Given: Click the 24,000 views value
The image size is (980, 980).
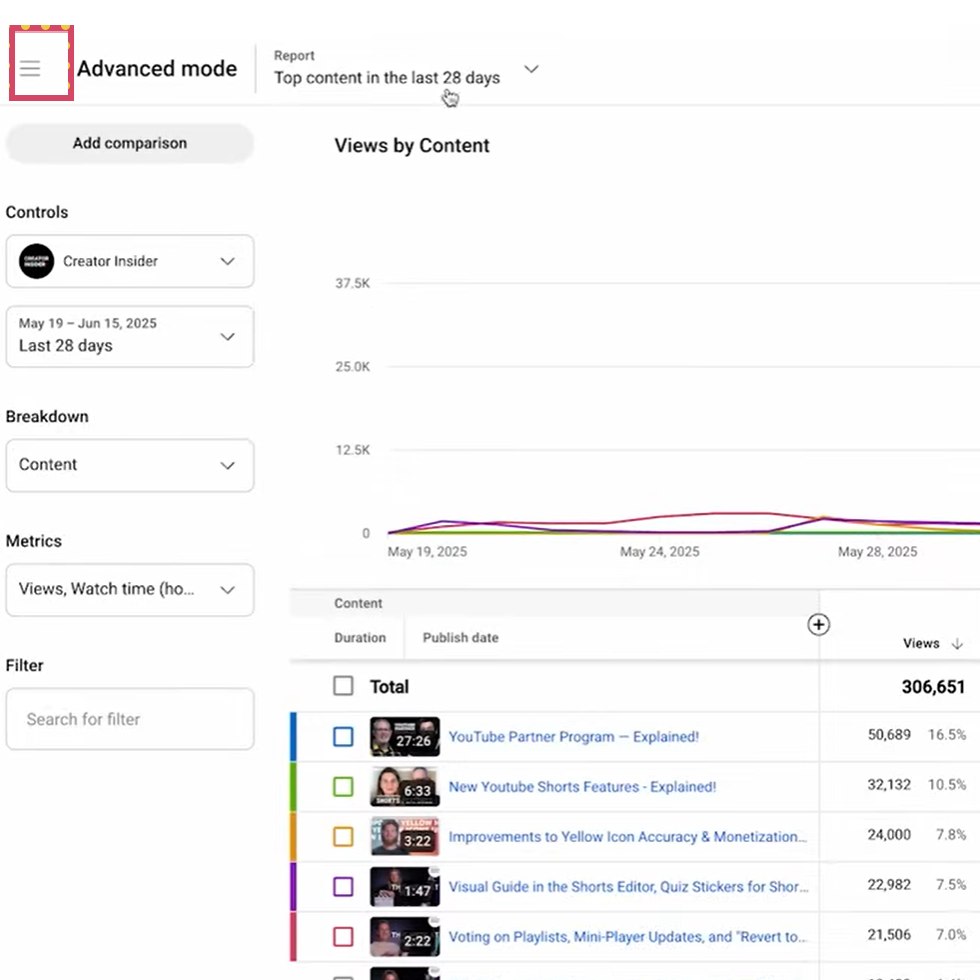Looking at the screenshot, I should coord(889,834).
